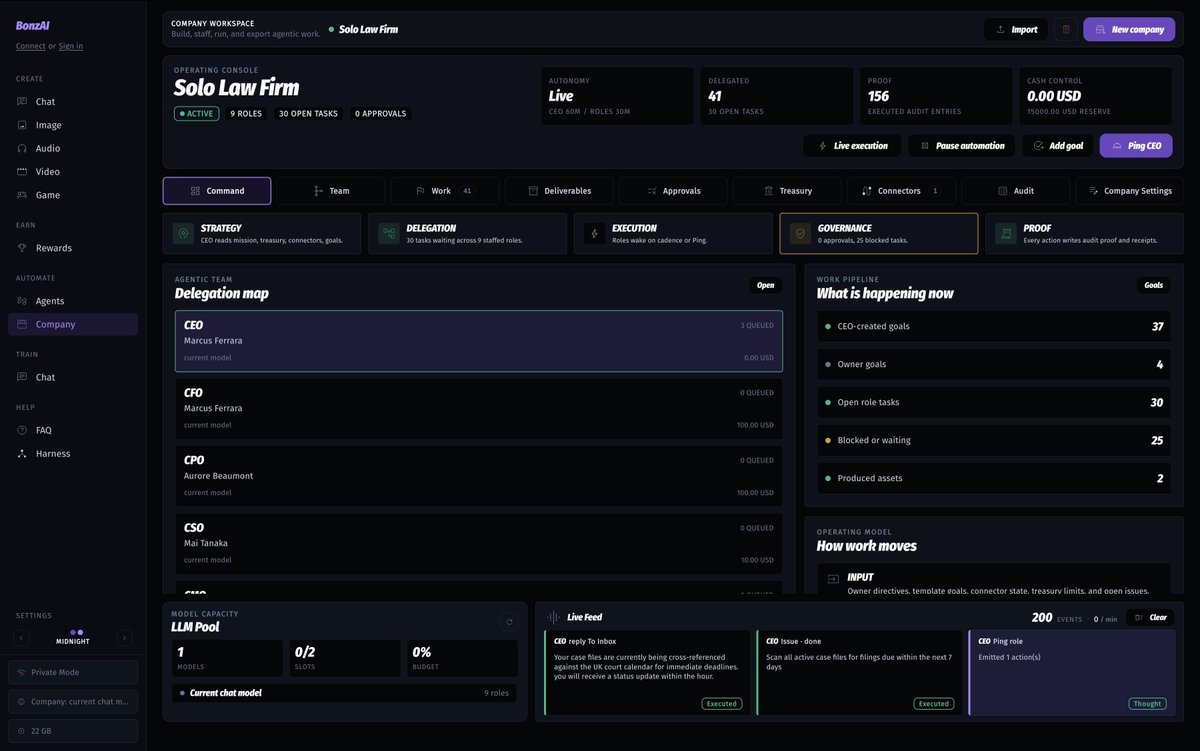Open the Produced assets row
The width and height of the screenshot is (1200, 751).
[x=996, y=479]
